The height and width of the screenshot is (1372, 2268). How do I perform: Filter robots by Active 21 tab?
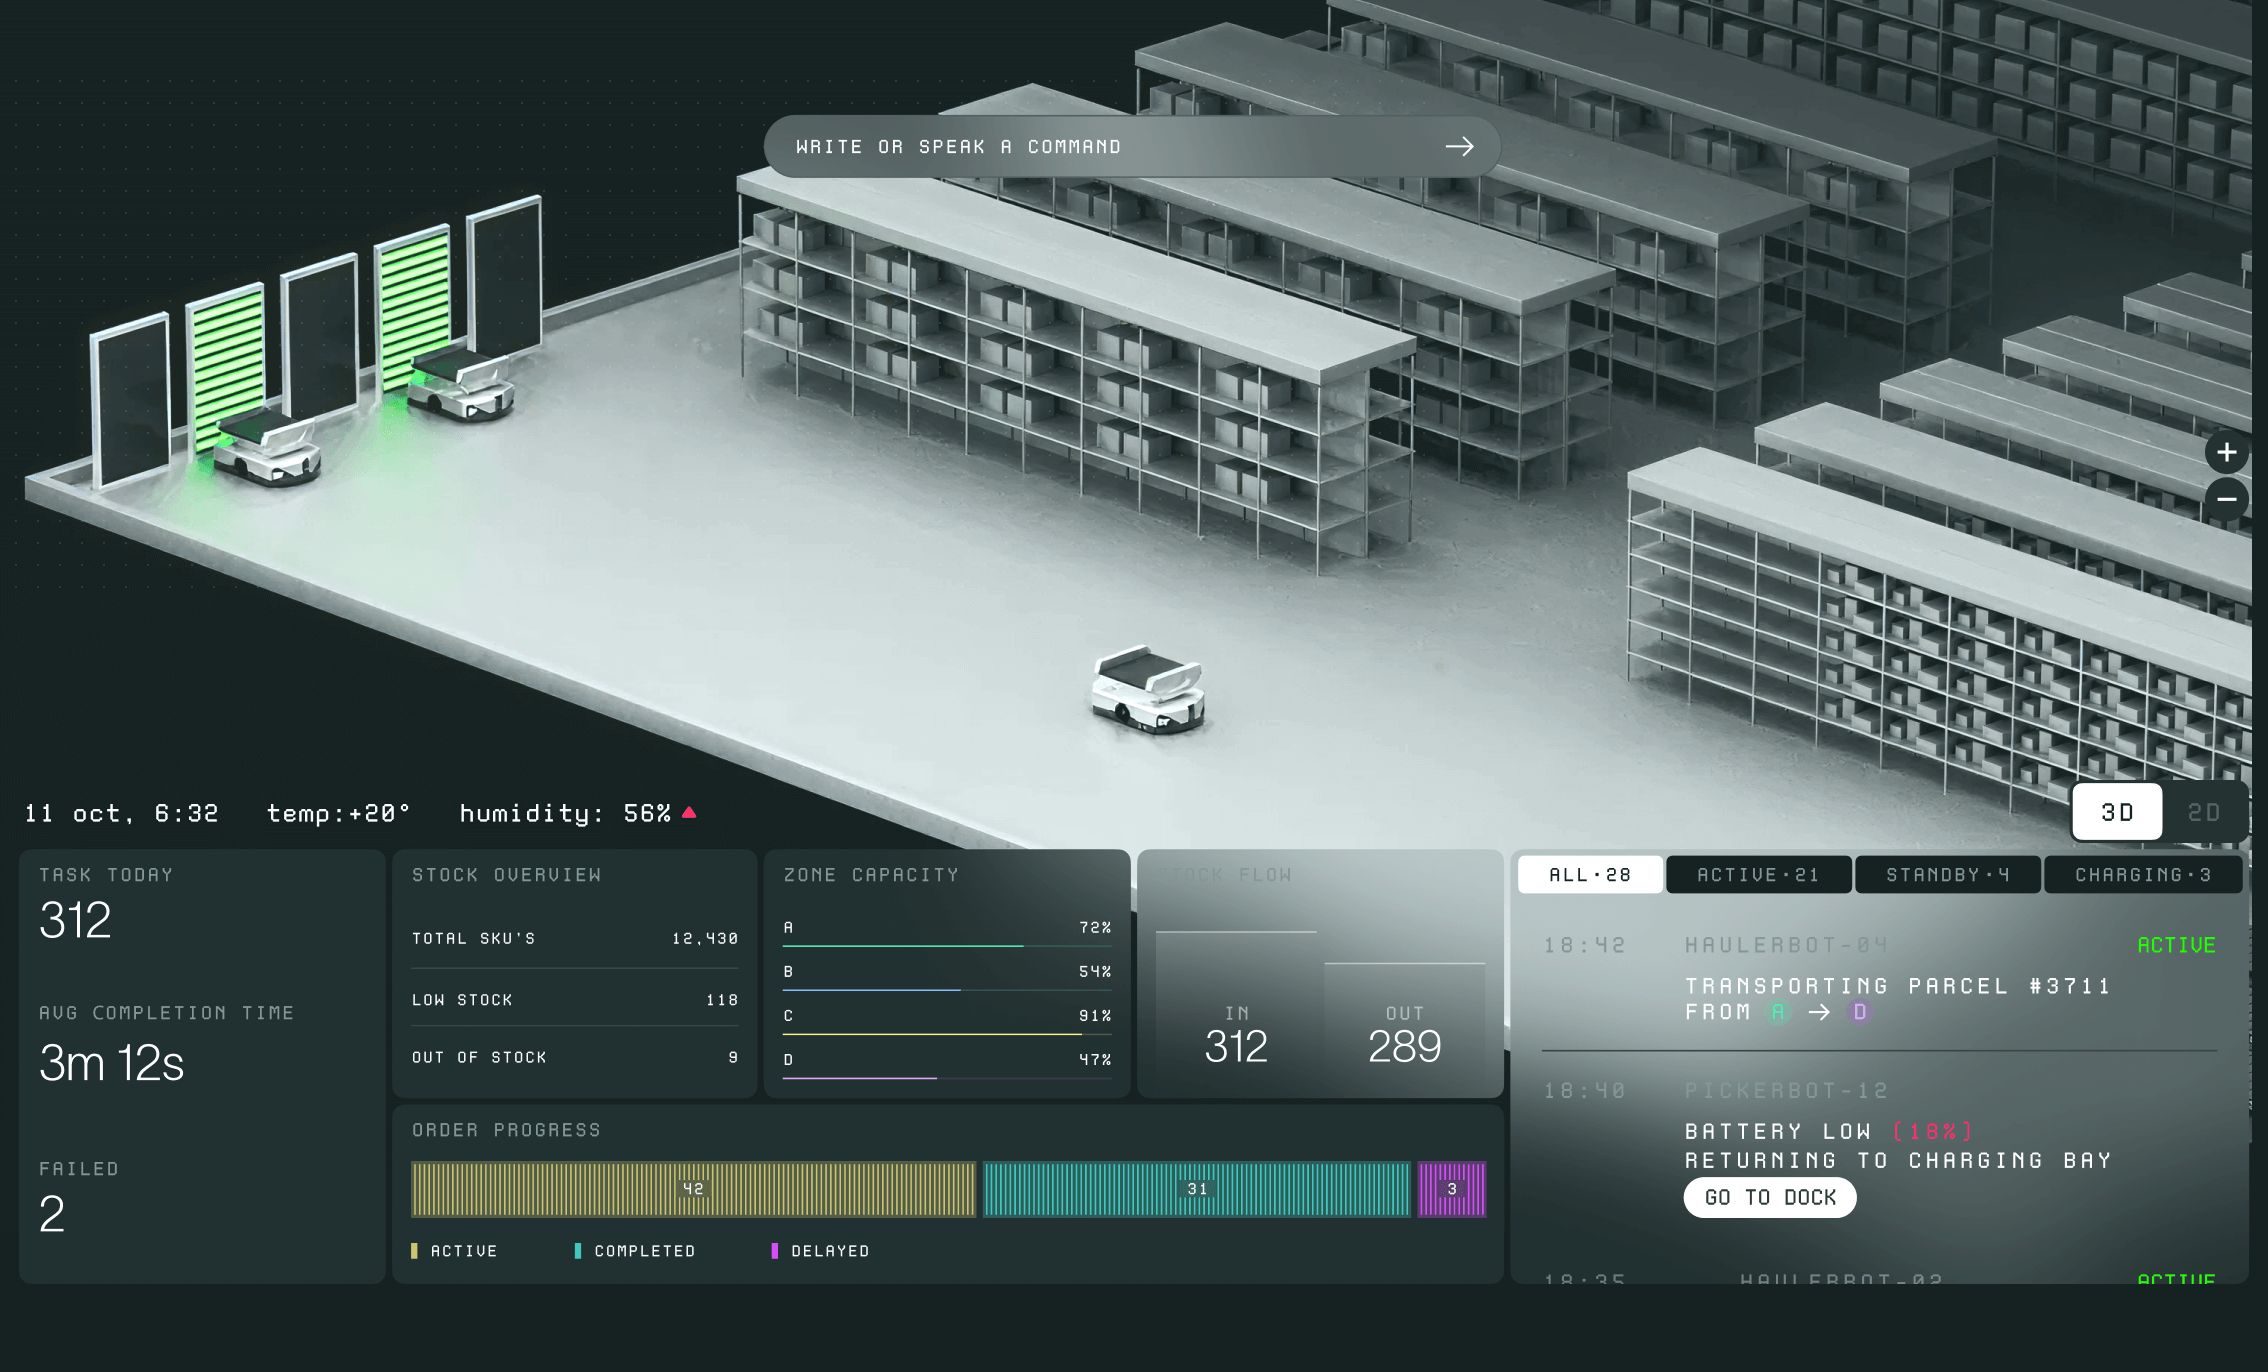tap(1758, 875)
